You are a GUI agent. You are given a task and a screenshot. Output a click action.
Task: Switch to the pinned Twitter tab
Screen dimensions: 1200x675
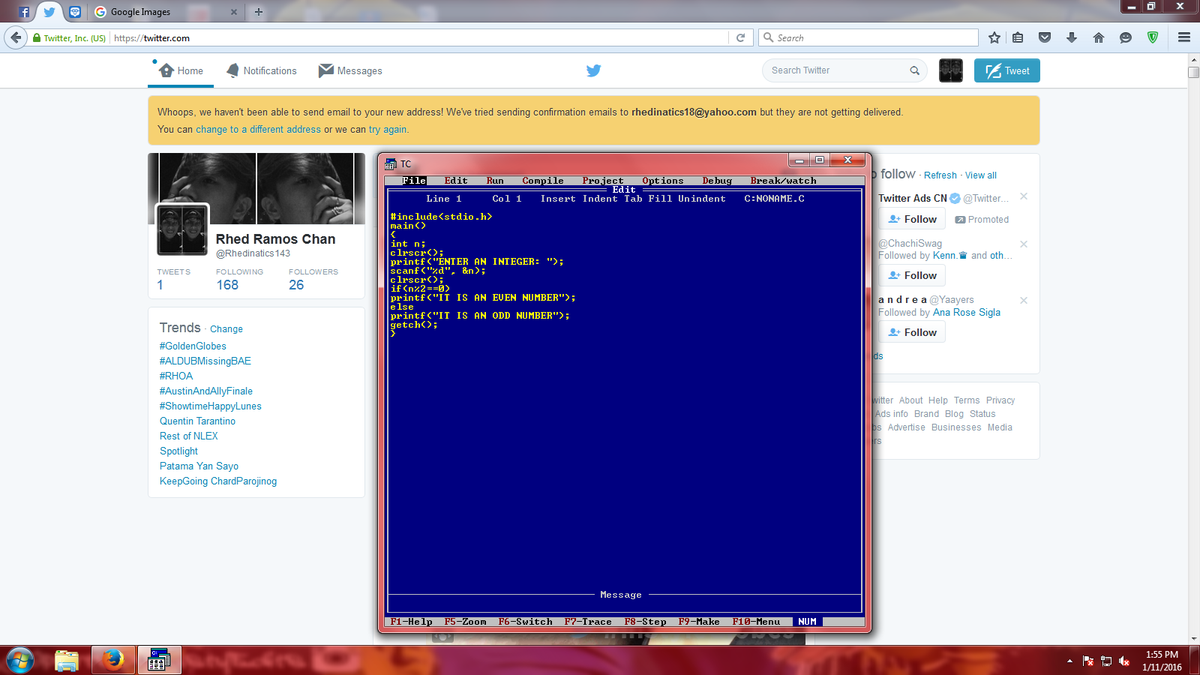[x=48, y=12]
